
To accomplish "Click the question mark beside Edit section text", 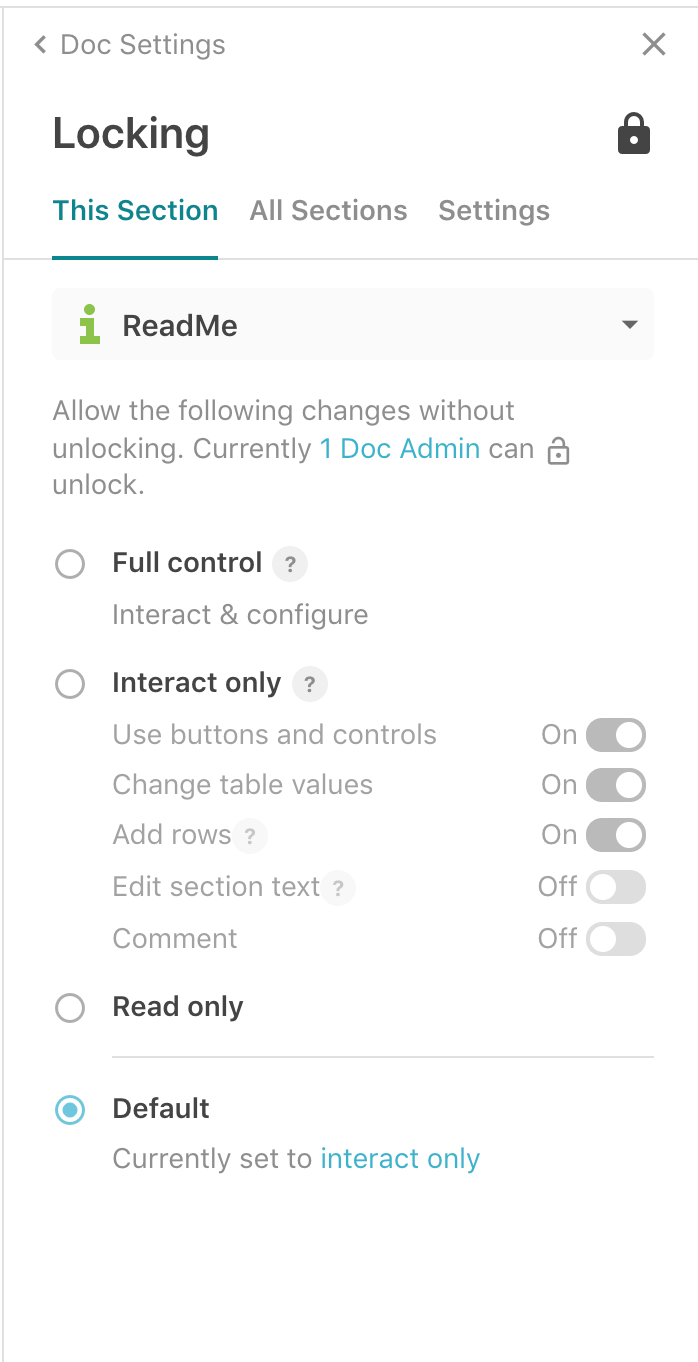I will 338,888.
